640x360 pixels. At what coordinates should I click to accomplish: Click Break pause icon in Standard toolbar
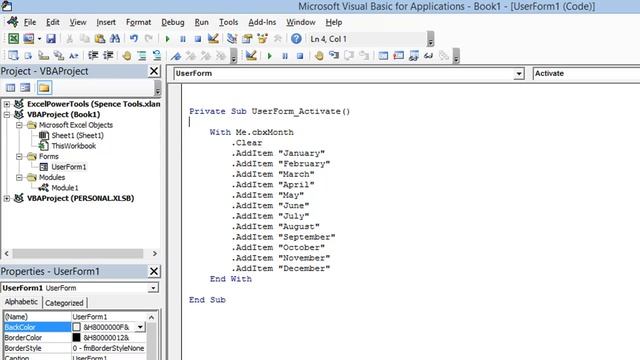point(183,39)
